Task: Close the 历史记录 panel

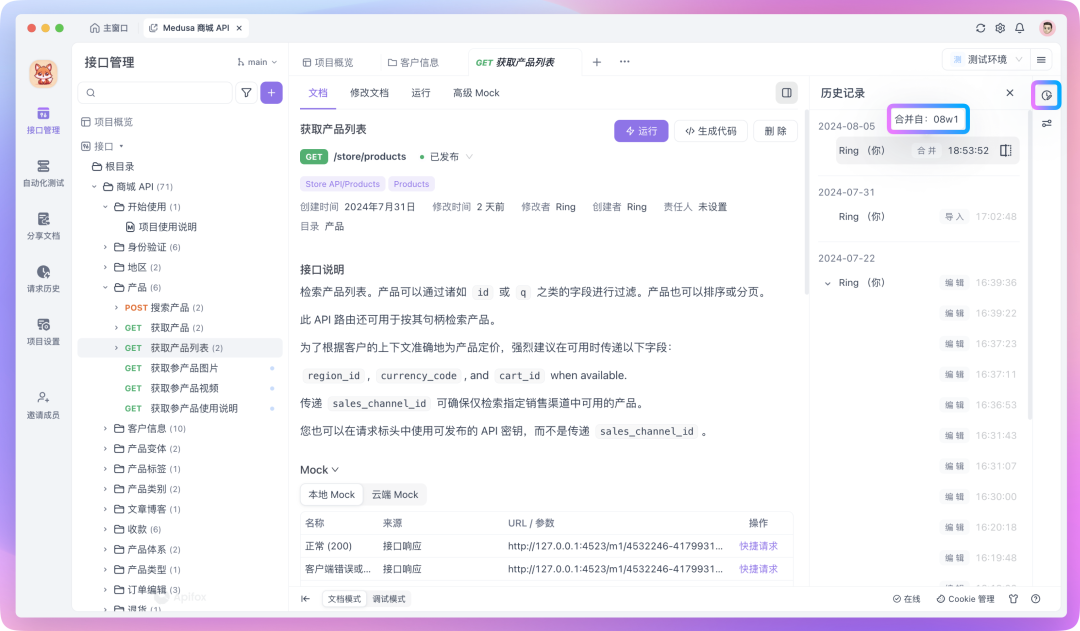Action: (x=1010, y=93)
